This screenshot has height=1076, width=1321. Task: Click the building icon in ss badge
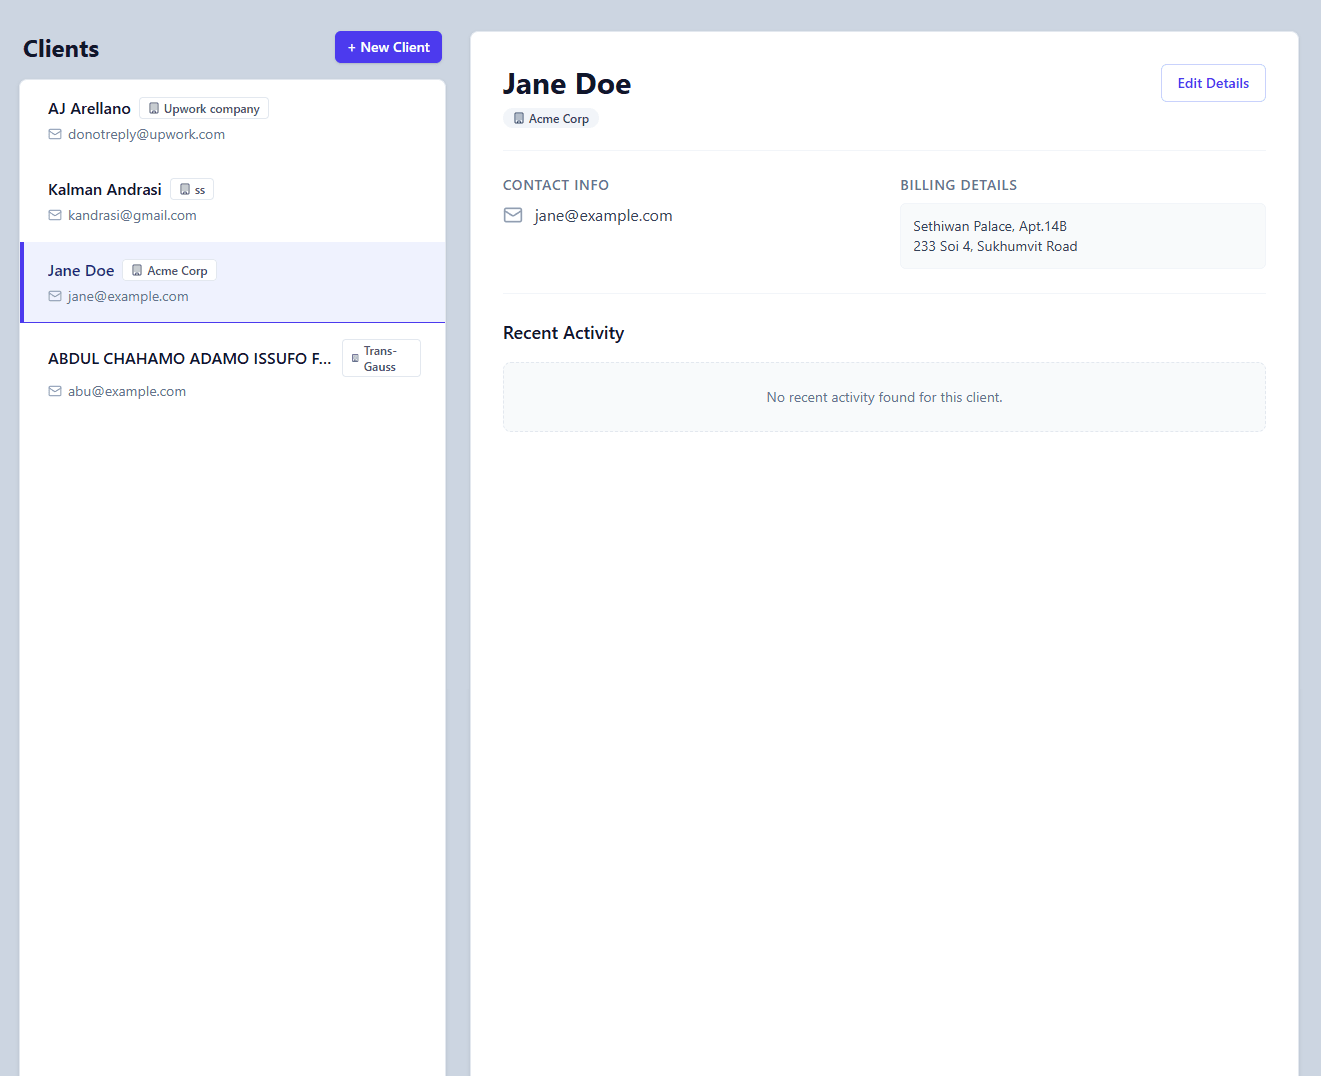pos(185,190)
